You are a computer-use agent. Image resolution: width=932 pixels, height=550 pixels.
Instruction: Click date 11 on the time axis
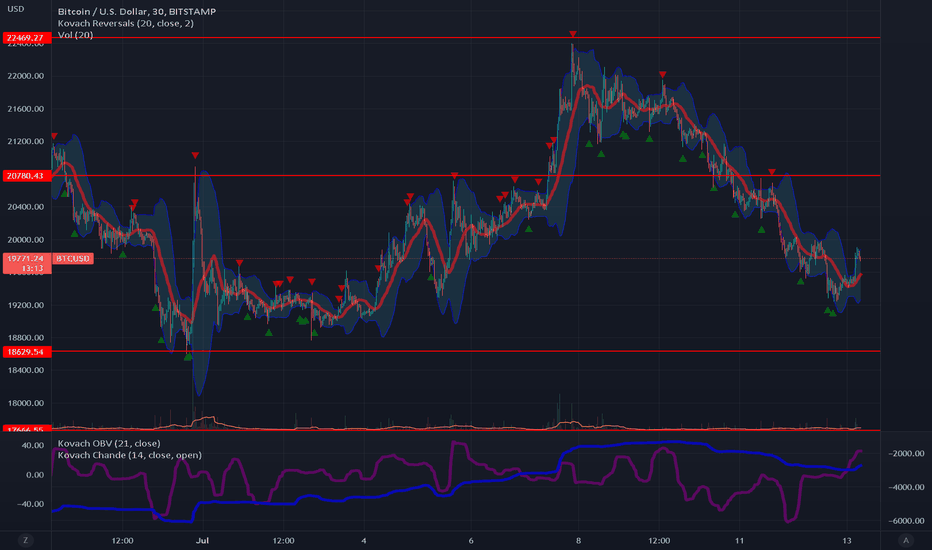pyautogui.click(x=739, y=540)
